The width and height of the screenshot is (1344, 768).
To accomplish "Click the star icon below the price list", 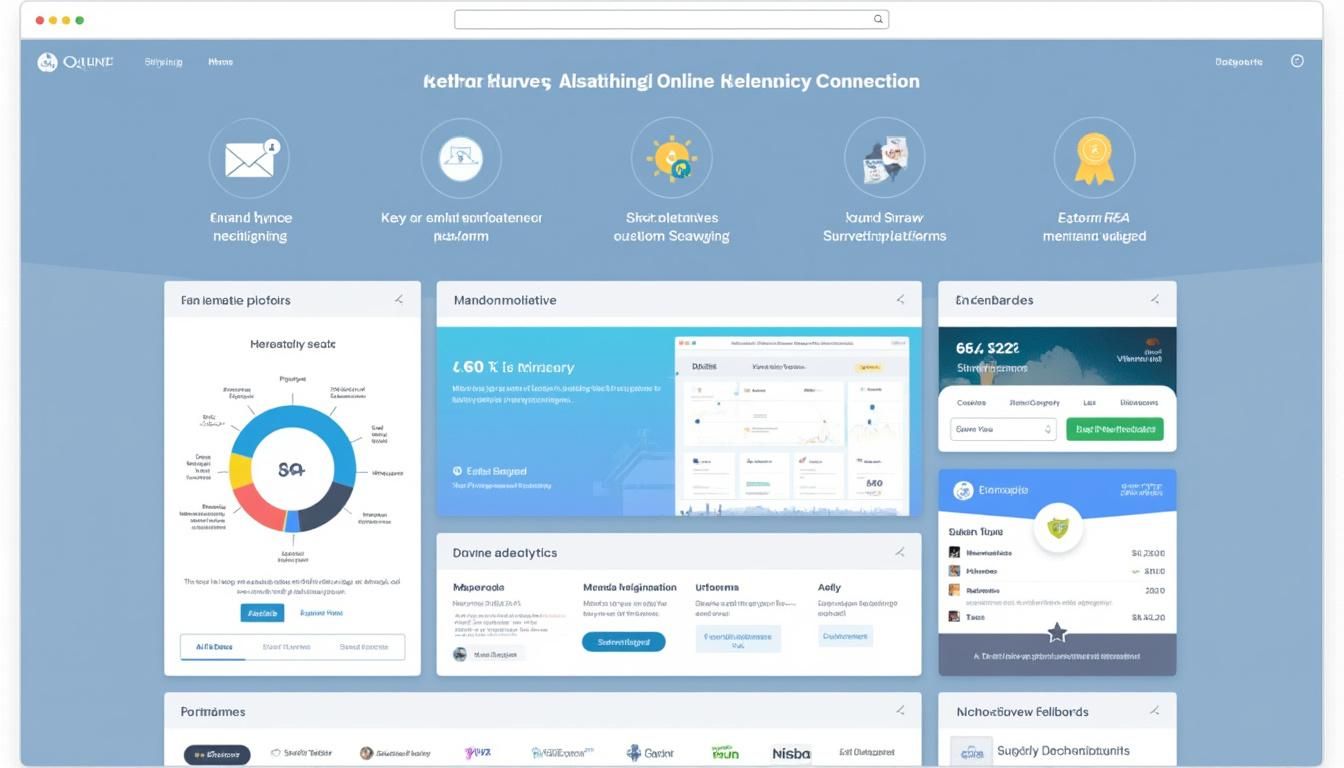I will click(x=1056, y=631).
